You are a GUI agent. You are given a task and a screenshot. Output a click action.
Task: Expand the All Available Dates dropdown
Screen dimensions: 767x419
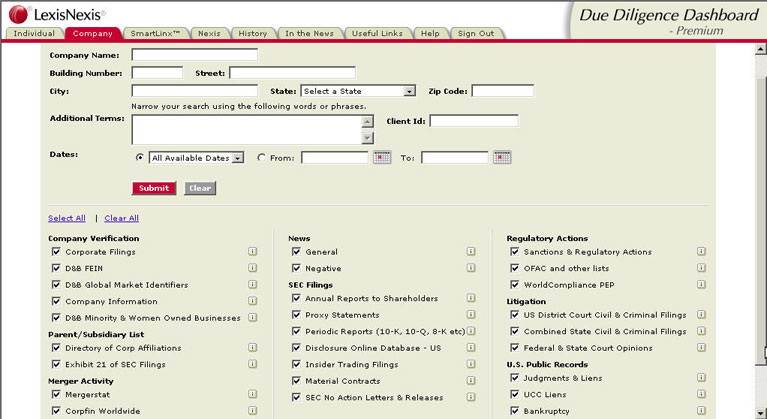(196, 158)
